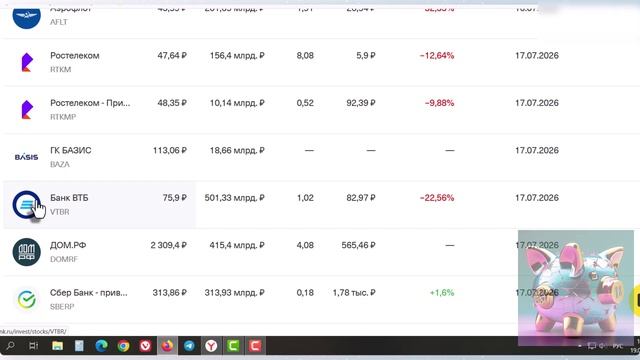Click the Rostelecom logo beside the RTKMP ticker

27,109
